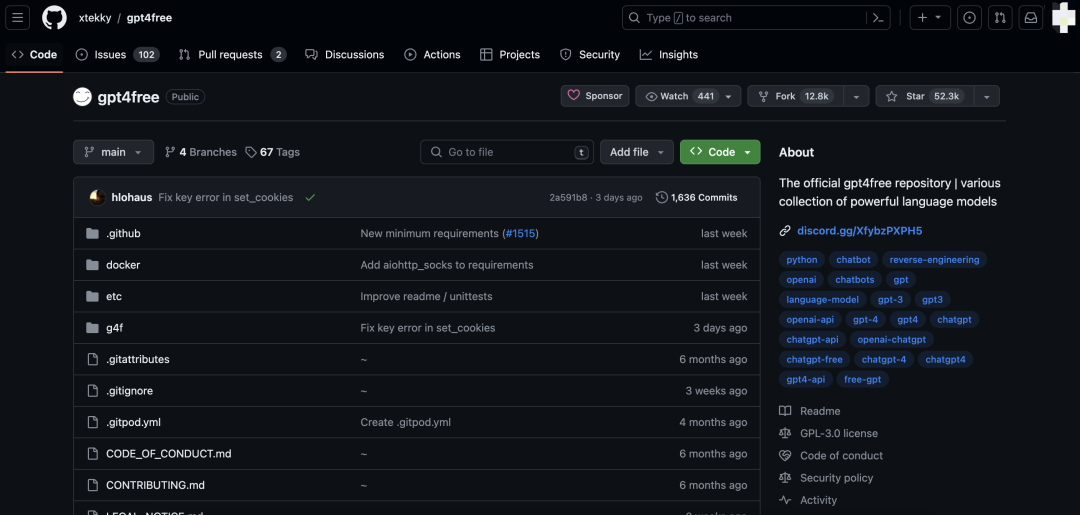Click the CONTRIBUTING.md file icon
The image size is (1080, 515).
(92, 485)
